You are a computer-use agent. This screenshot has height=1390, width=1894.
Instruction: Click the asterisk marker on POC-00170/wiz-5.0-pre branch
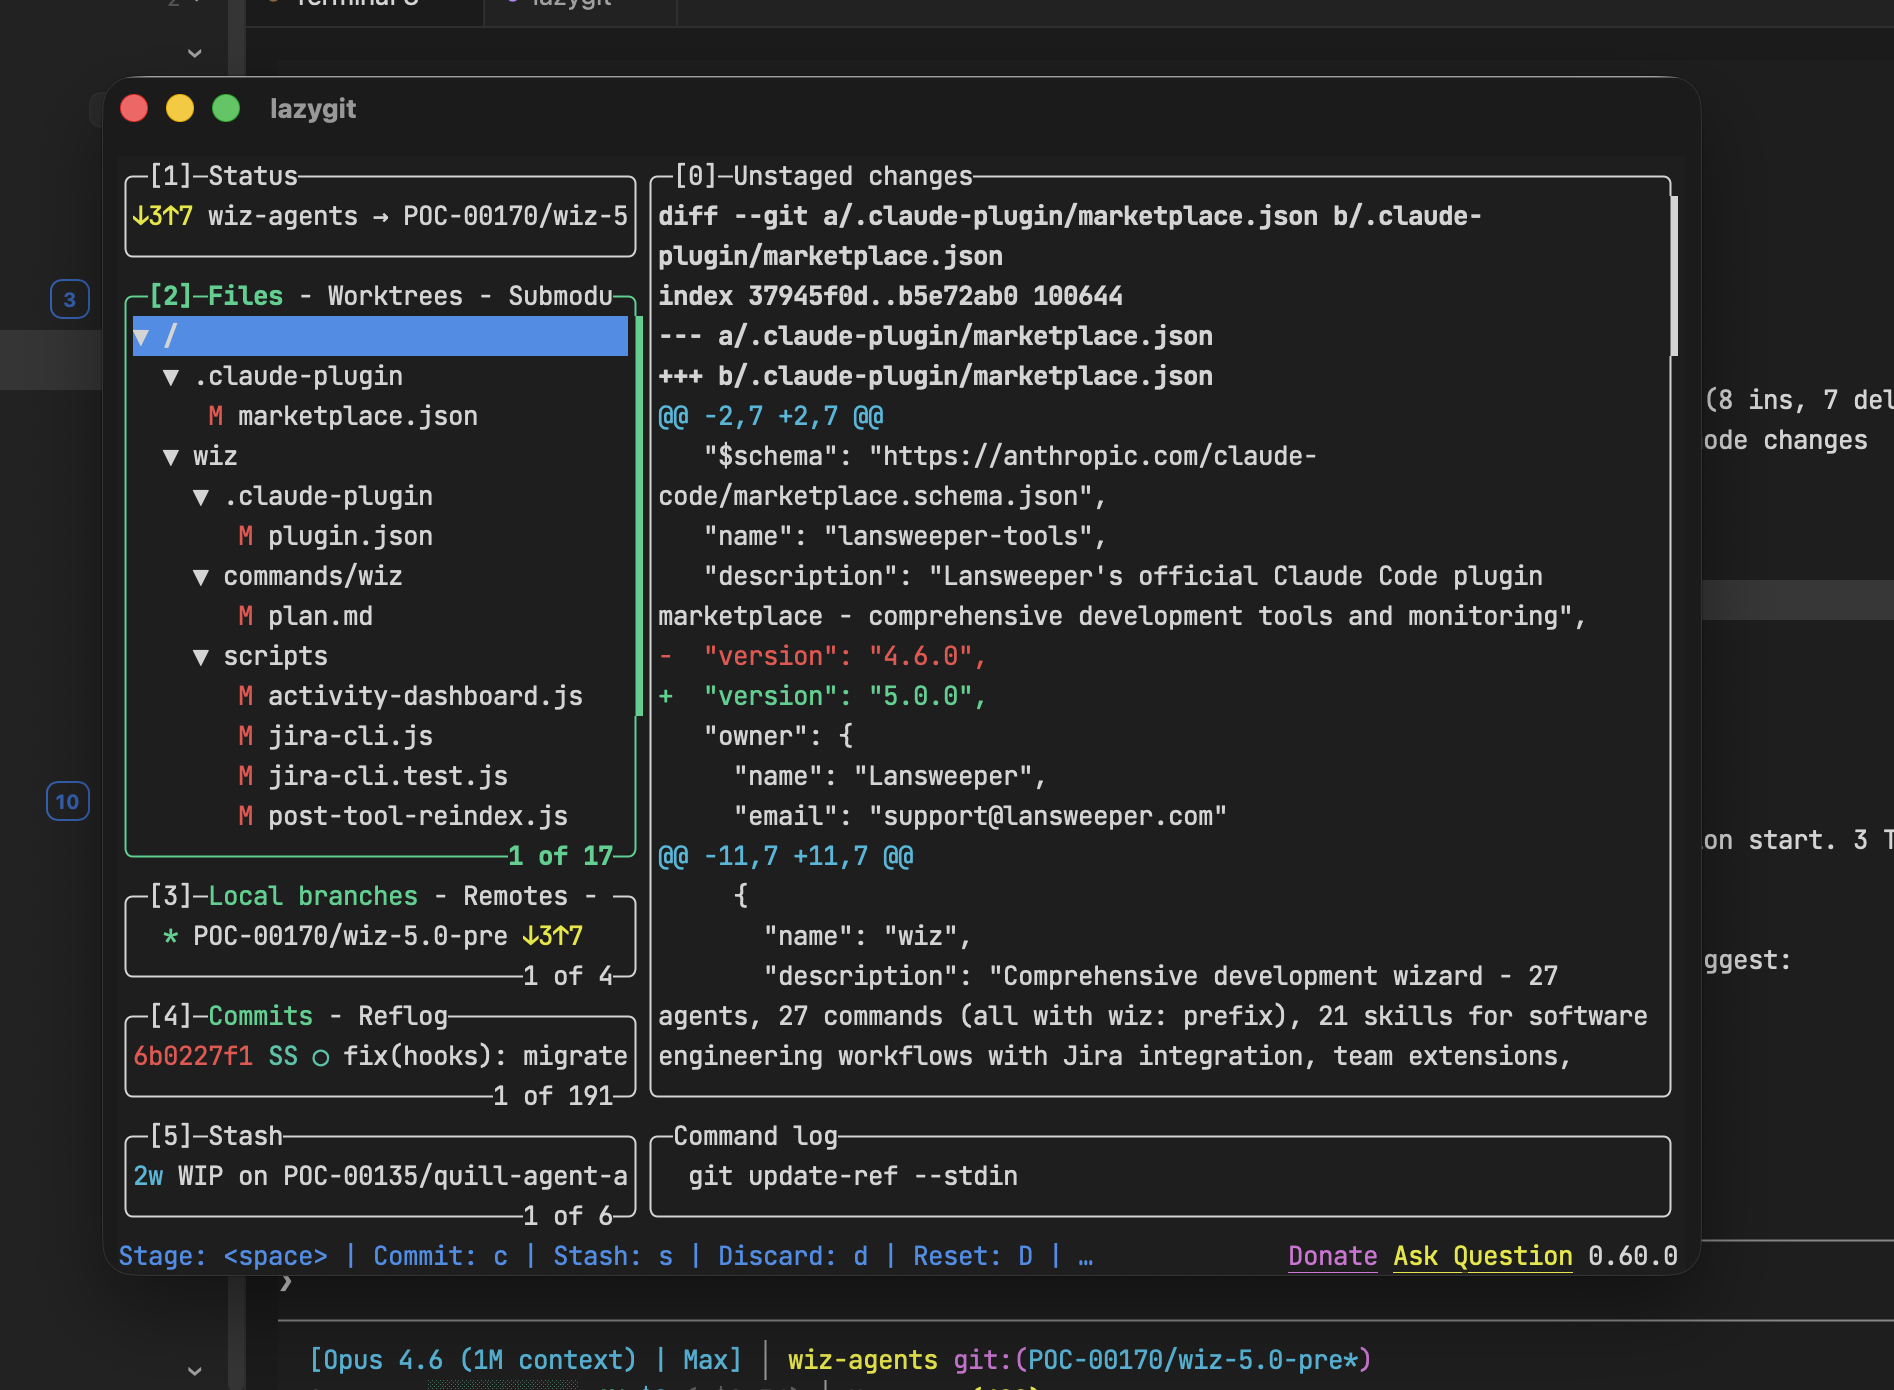(x=170, y=936)
